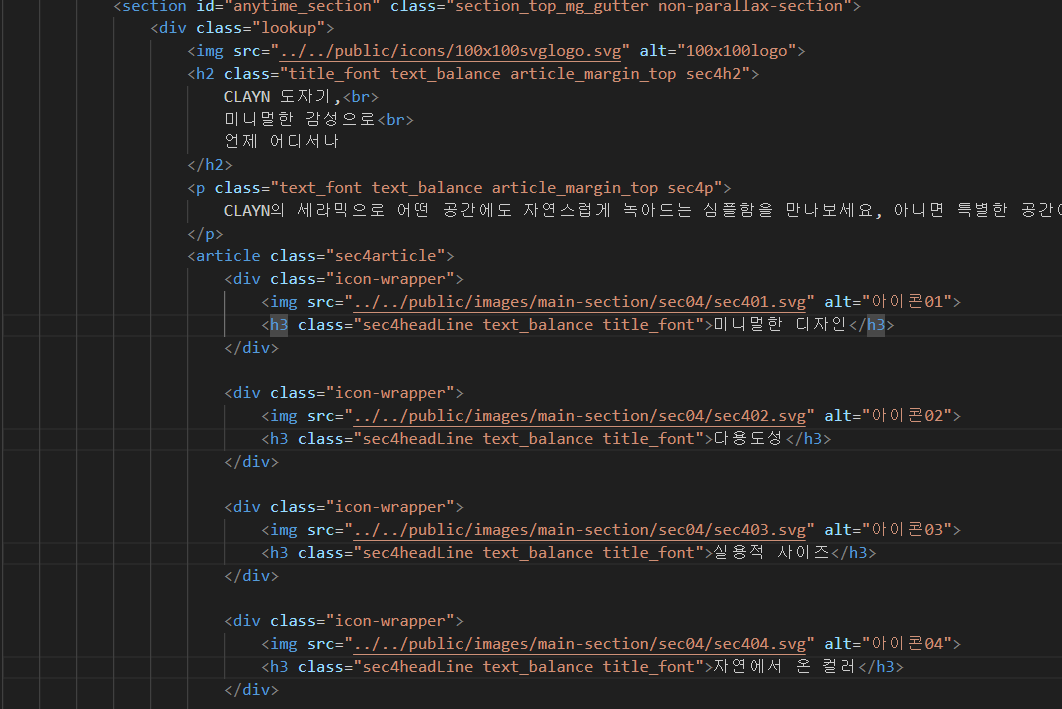Click the 'sec4p' class name
Screen dimensions: 1062x709
(x=691, y=188)
